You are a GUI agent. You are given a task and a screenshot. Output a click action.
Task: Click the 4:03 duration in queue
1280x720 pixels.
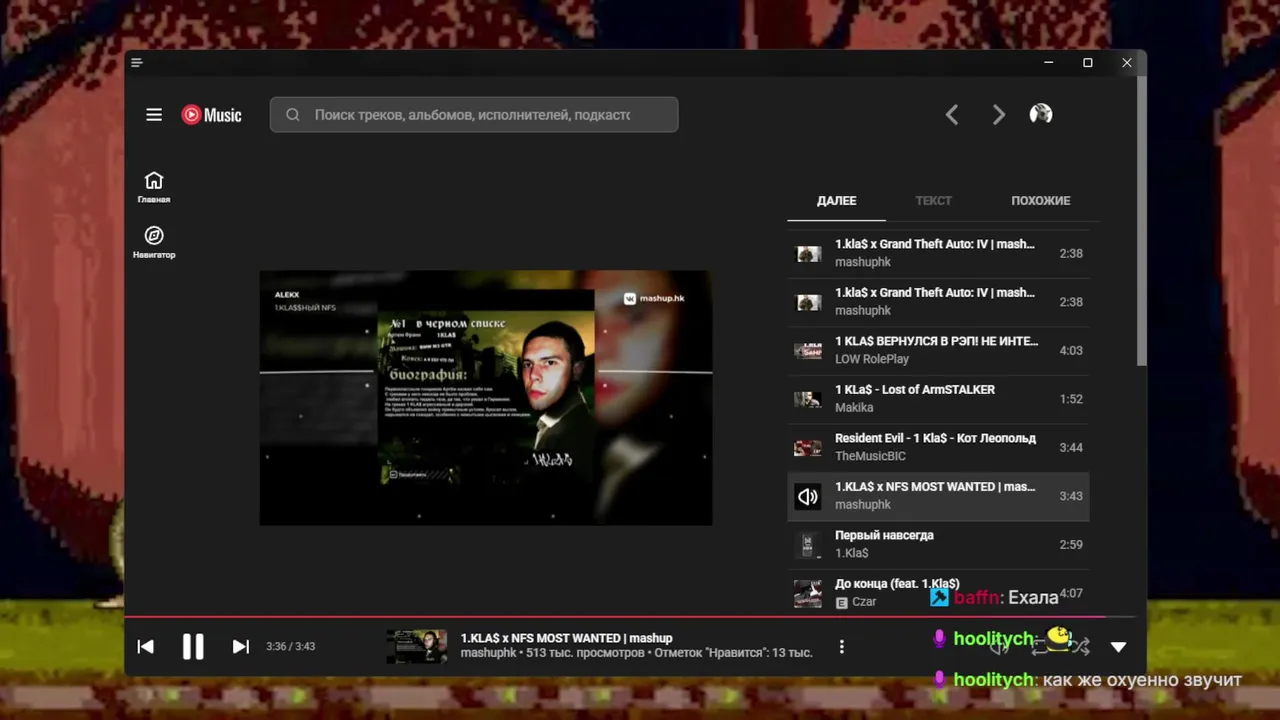(x=1071, y=351)
